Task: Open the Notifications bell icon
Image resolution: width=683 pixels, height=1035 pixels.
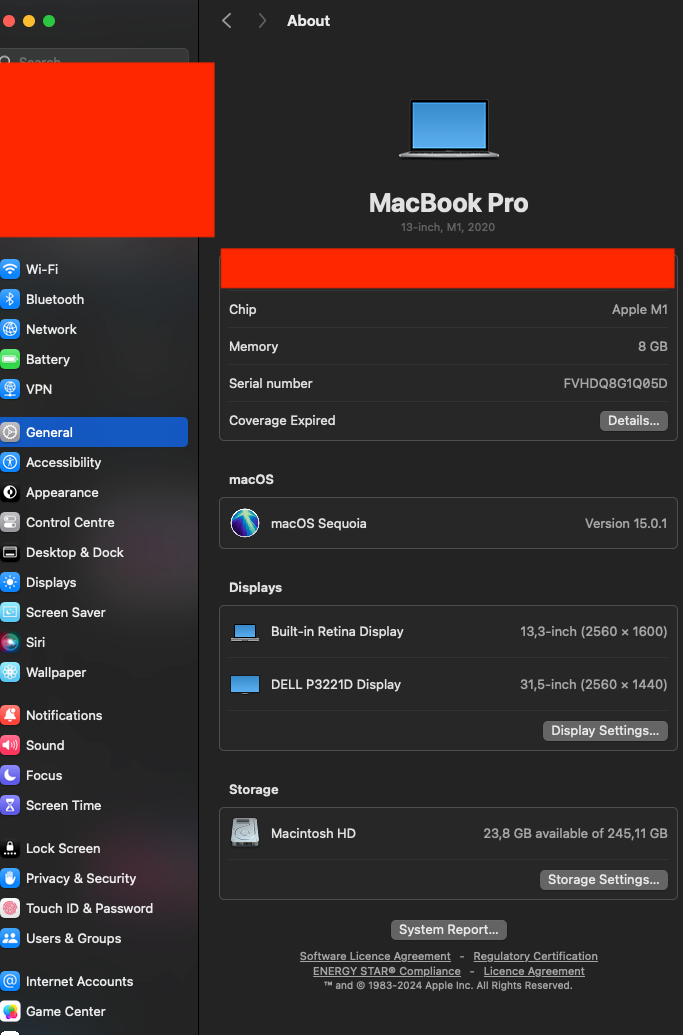Action: point(10,716)
